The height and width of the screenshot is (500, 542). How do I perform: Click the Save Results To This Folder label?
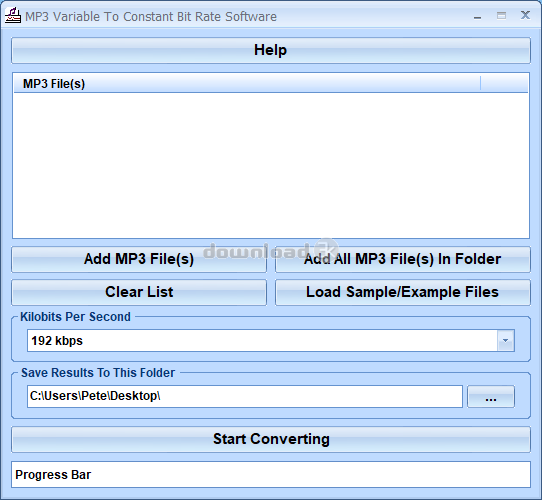pyautogui.click(x=98, y=373)
